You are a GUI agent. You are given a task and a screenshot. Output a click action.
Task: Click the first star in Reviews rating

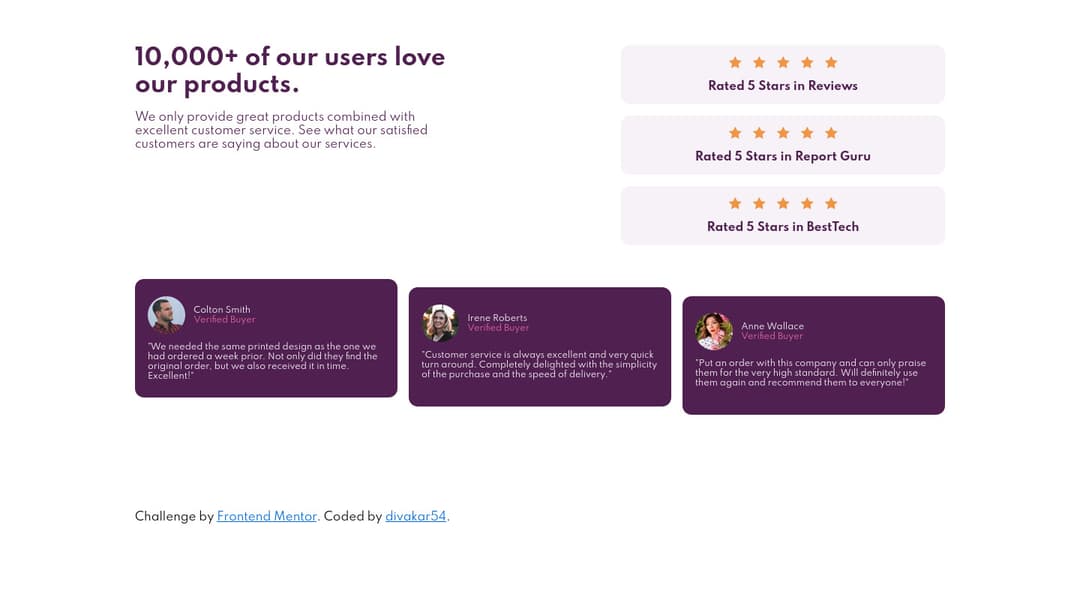735,62
